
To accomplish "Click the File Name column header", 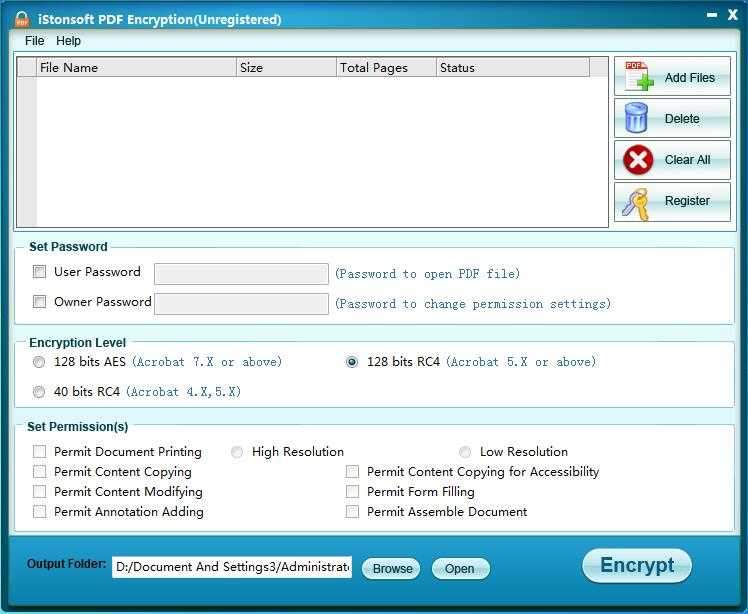I will (136, 67).
